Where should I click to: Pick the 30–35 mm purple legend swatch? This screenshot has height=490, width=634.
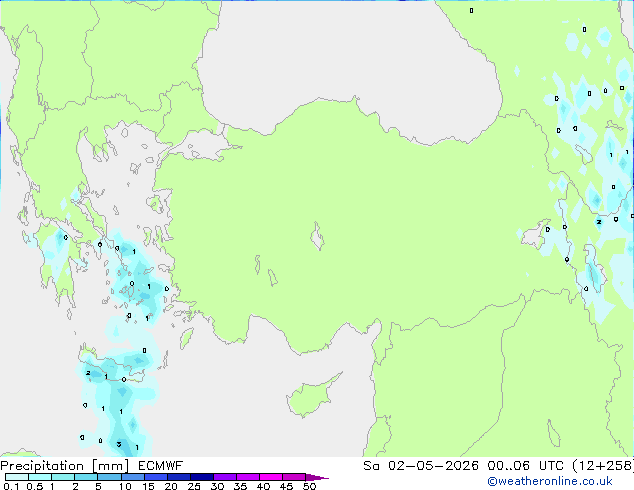(x=224, y=477)
